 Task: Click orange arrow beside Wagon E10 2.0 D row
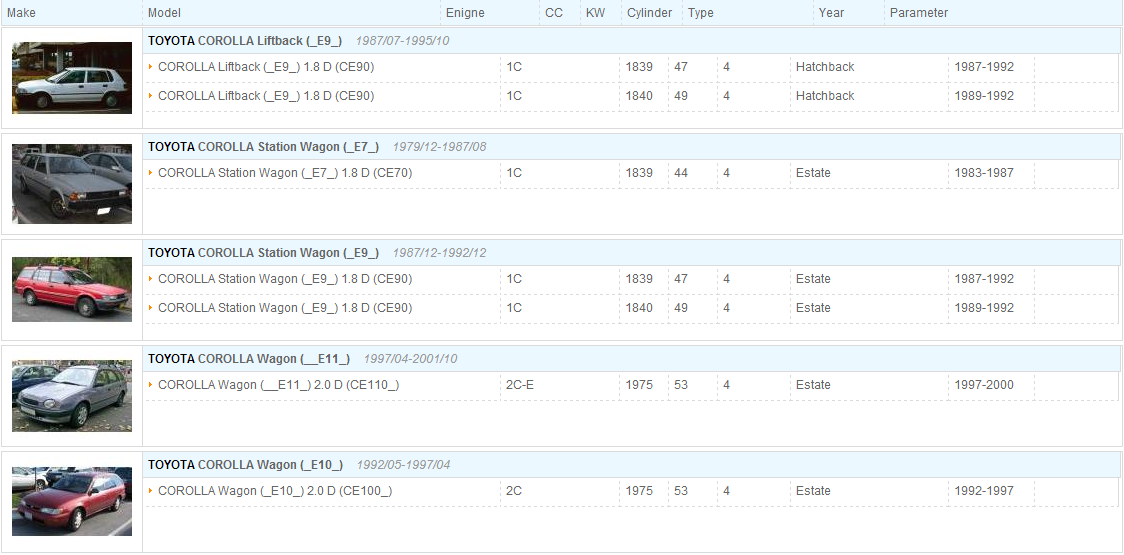pos(151,491)
